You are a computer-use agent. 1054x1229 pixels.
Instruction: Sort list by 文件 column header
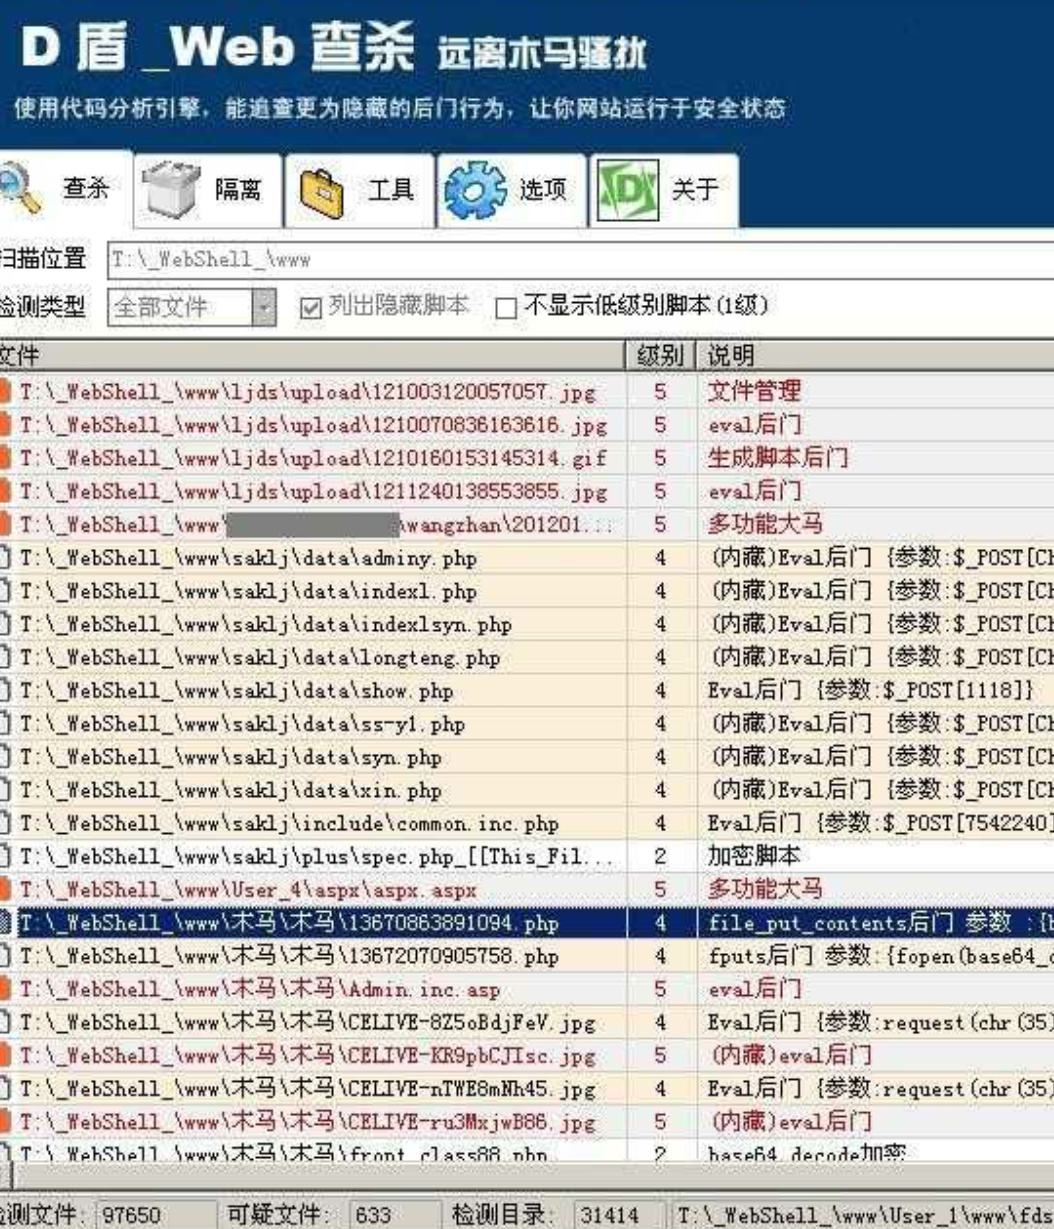[300, 355]
